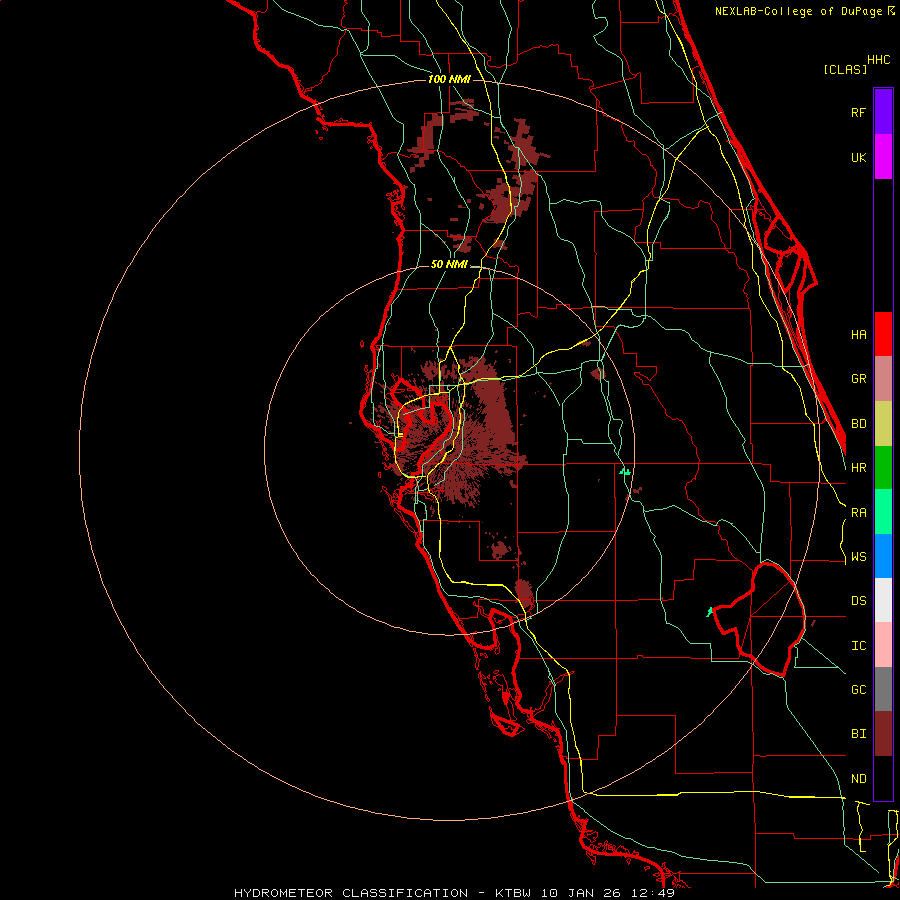The width and height of the screenshot is (900, 900).
Task: Click the UK magenta legend swatch
Action: 883,157
